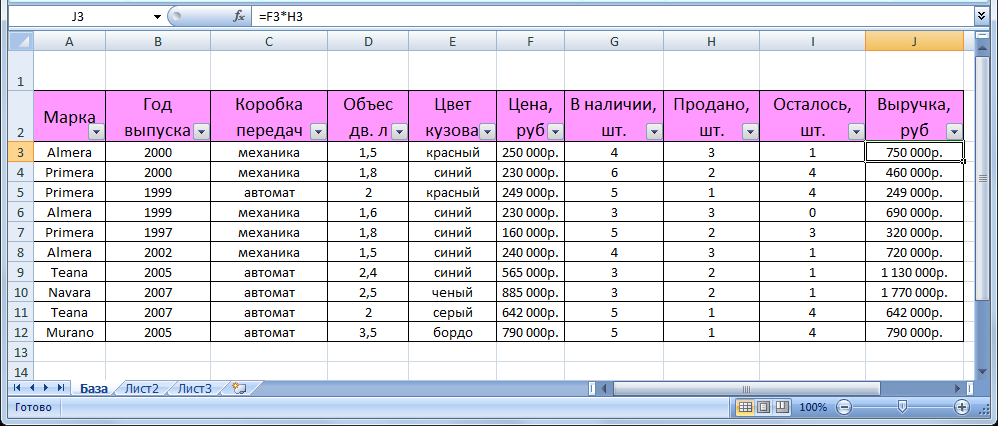Image resolution: width=998 pixels, height=426 pixels.
Task: Open the Осталось filter dropdown
Action: pos(855,132)
